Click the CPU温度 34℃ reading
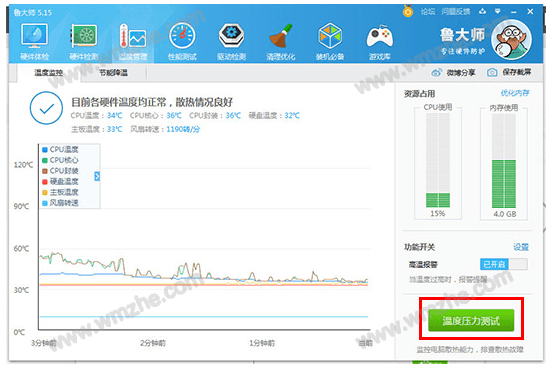This screenshot has width=560, height=366. [96, 116]
